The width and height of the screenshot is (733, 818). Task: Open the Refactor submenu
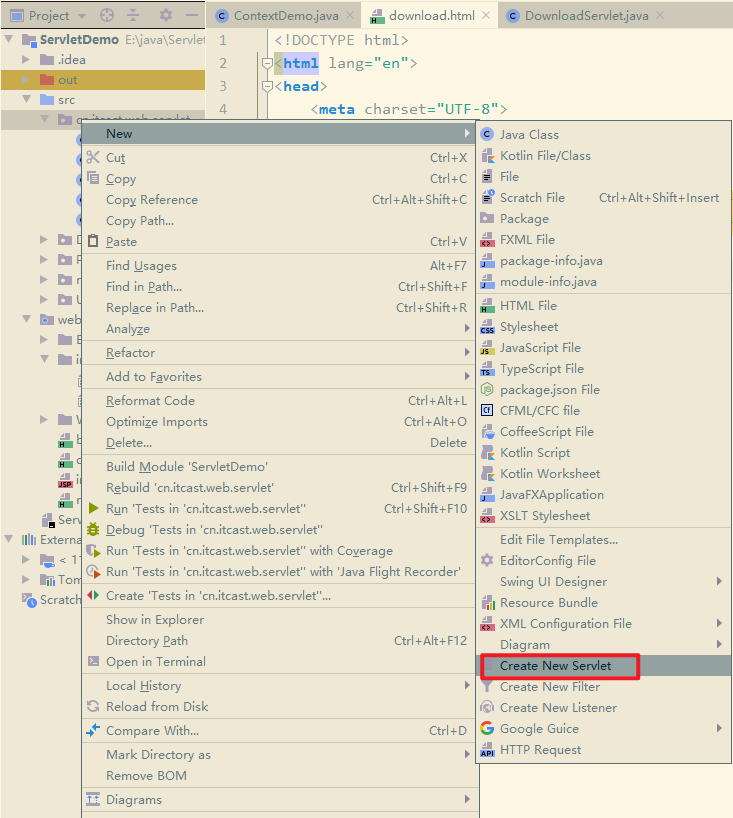click(280, 353)
